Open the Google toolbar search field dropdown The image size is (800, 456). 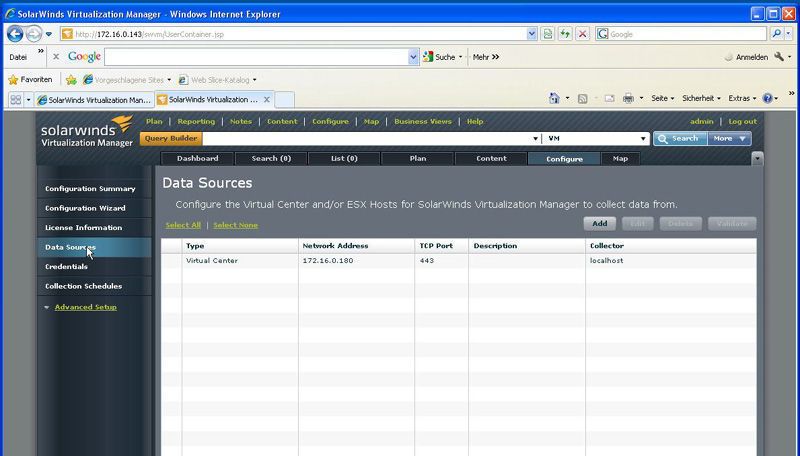pyautogui.click(x=413, y=57)
